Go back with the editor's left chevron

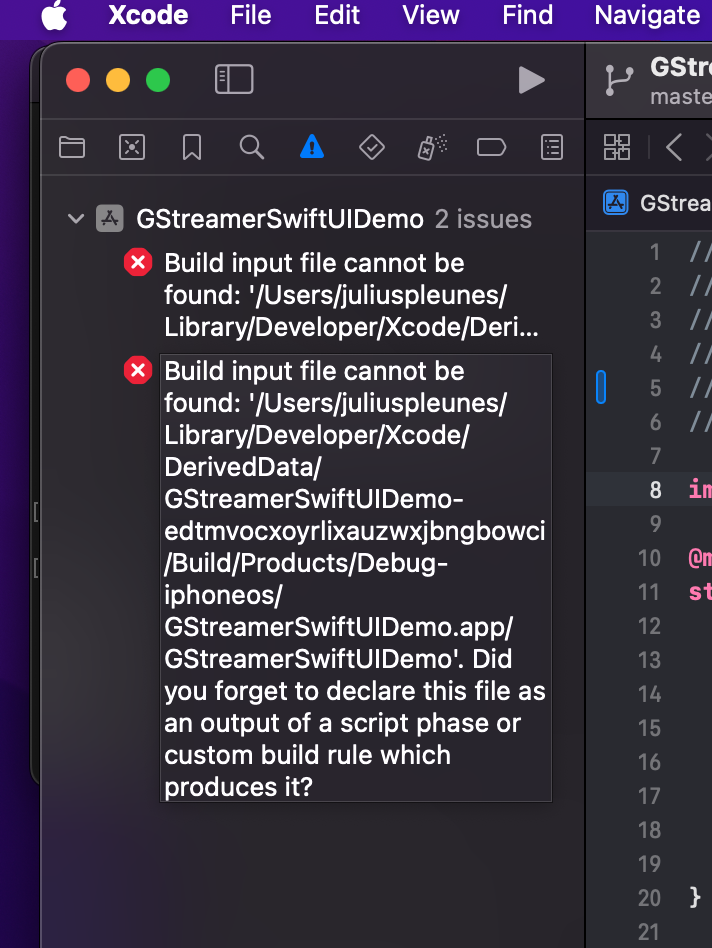click(x=674, y=147)
